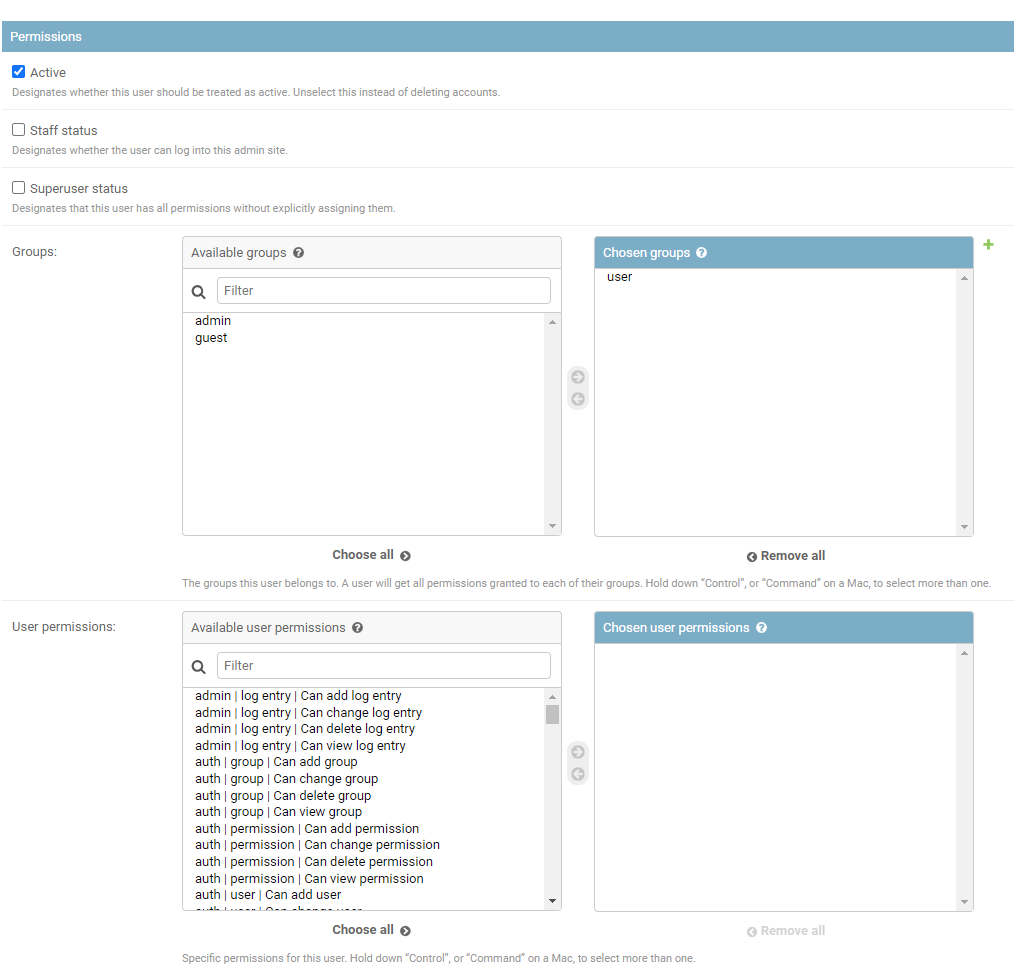
Task: Click the groups filter search magnifier icon
Action: click(x=199, y=292)
